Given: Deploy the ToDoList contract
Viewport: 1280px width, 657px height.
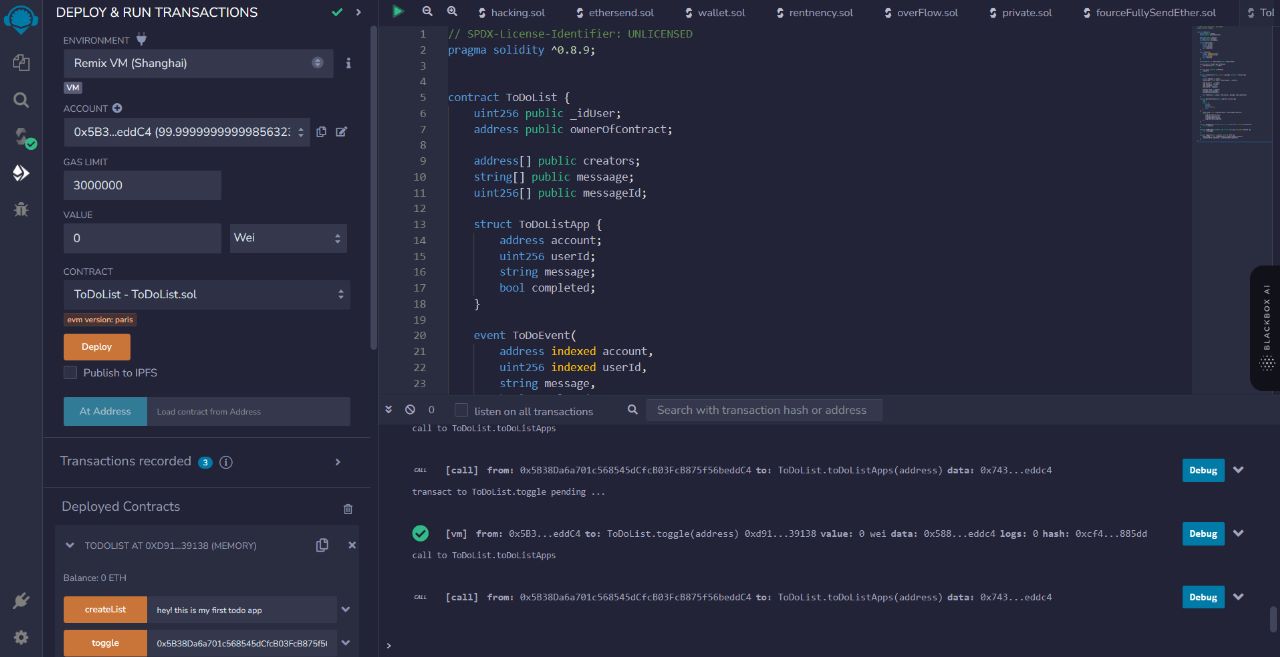Looking at the screenshot, I should coord(96,346).
